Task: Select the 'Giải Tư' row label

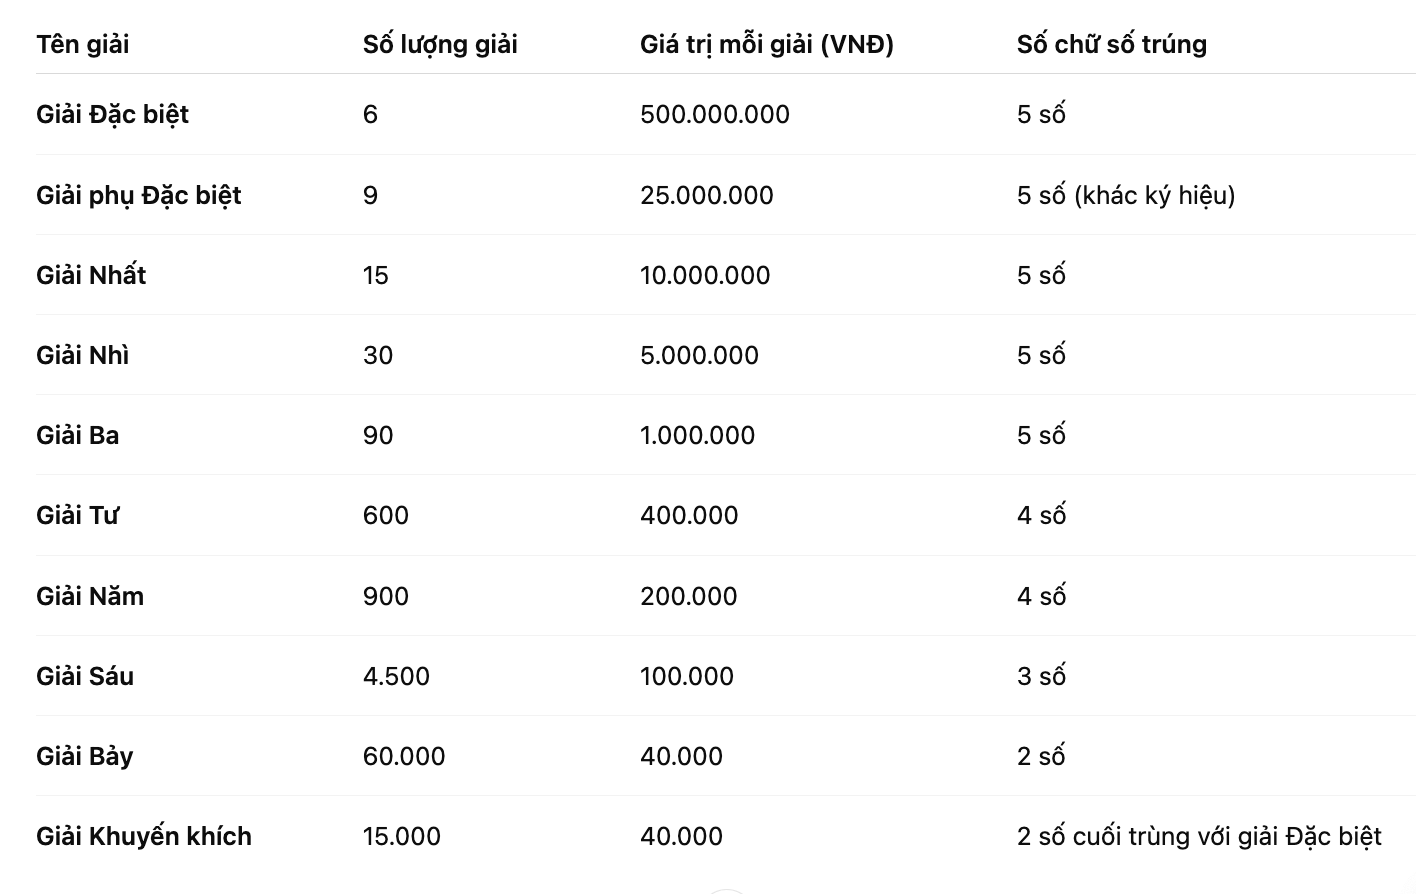Action: (78, 515)
